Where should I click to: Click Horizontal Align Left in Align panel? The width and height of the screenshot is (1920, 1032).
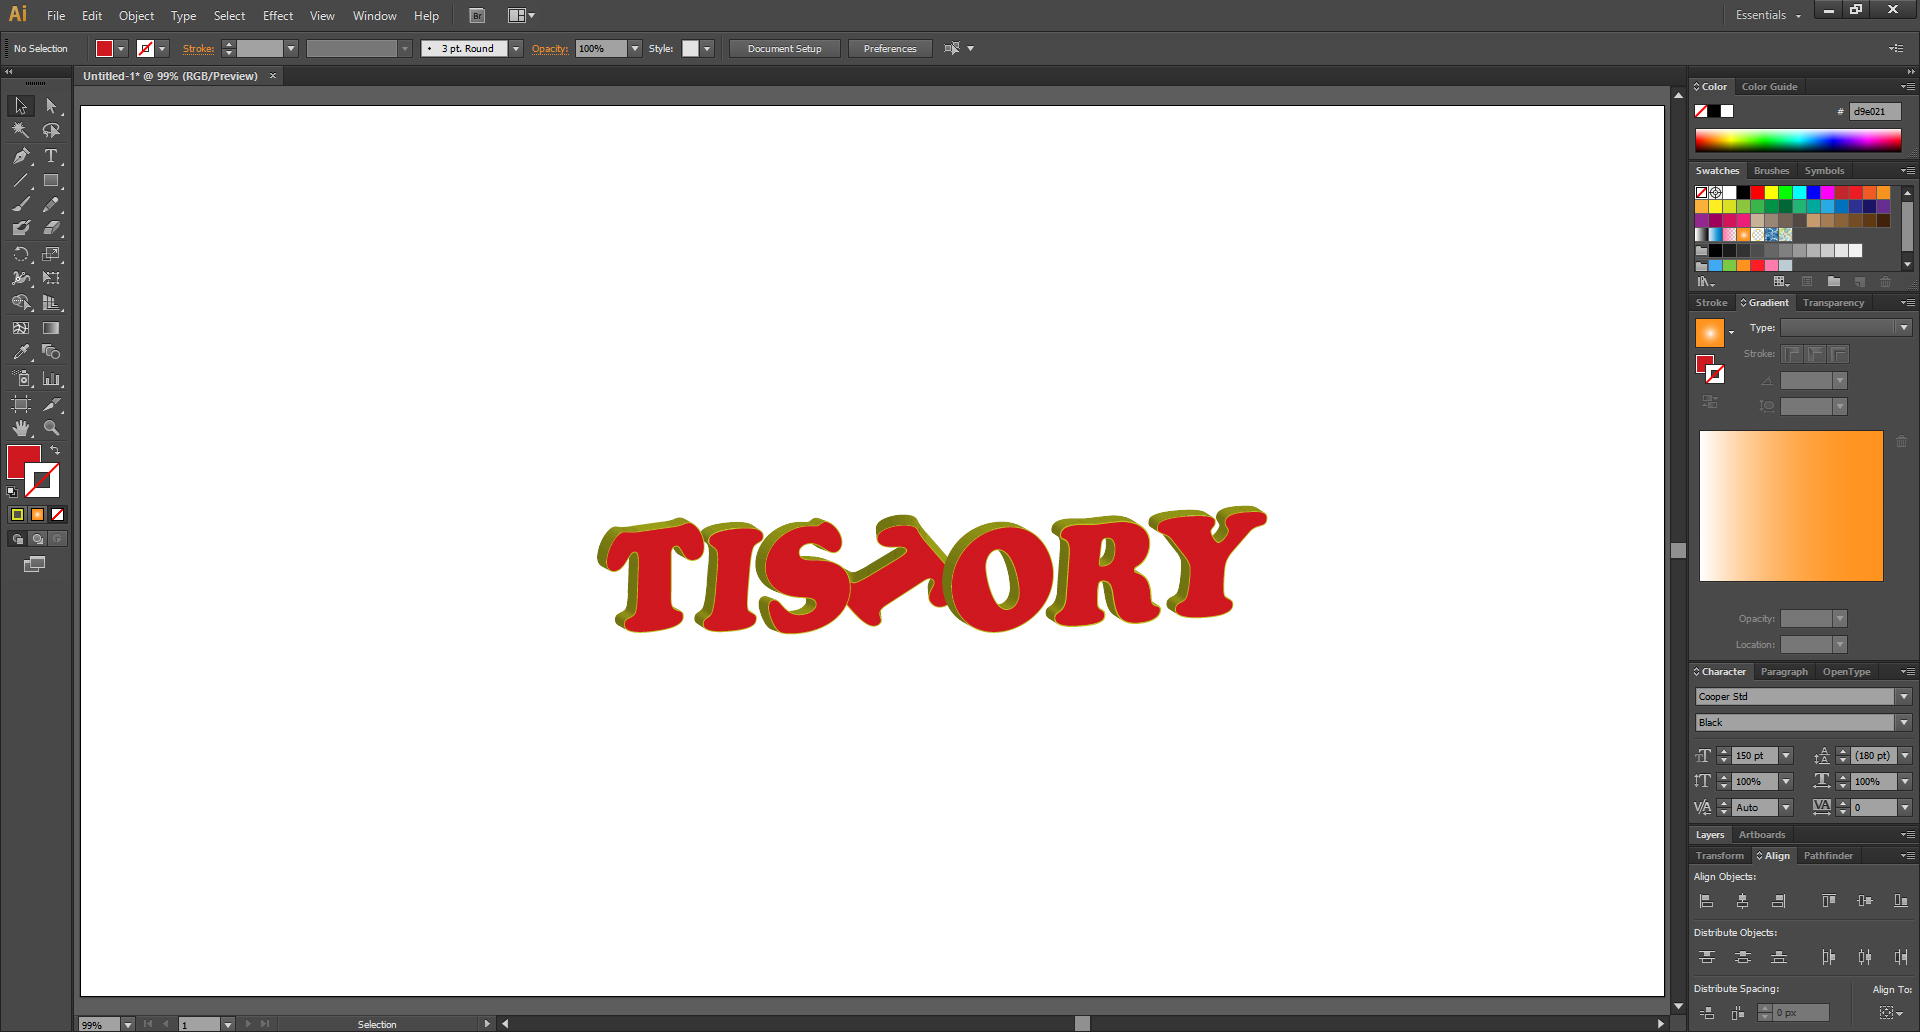[x=1706, y=902]
